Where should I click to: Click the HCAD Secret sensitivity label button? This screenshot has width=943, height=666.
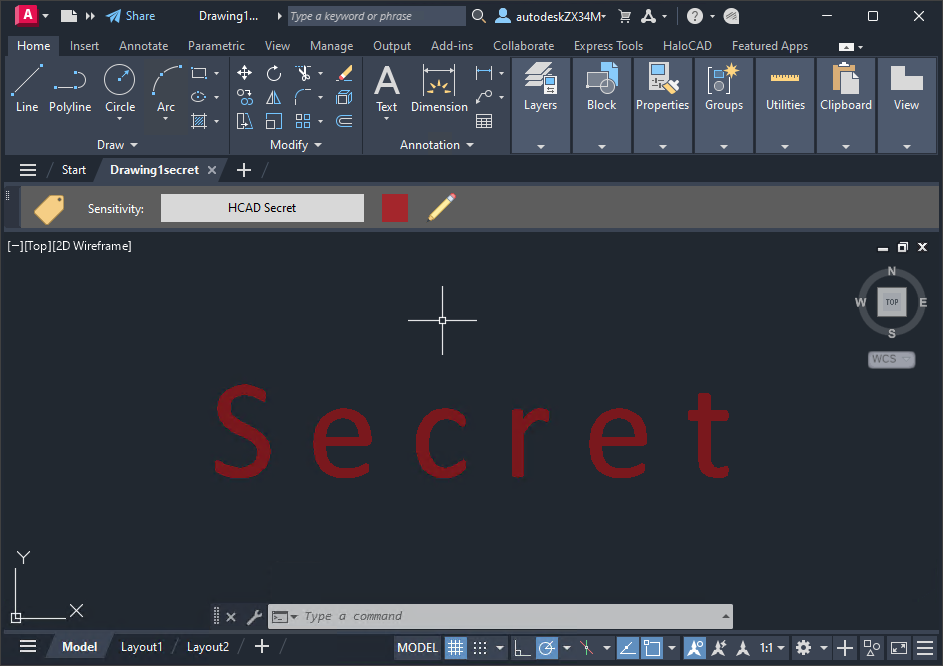262,208
